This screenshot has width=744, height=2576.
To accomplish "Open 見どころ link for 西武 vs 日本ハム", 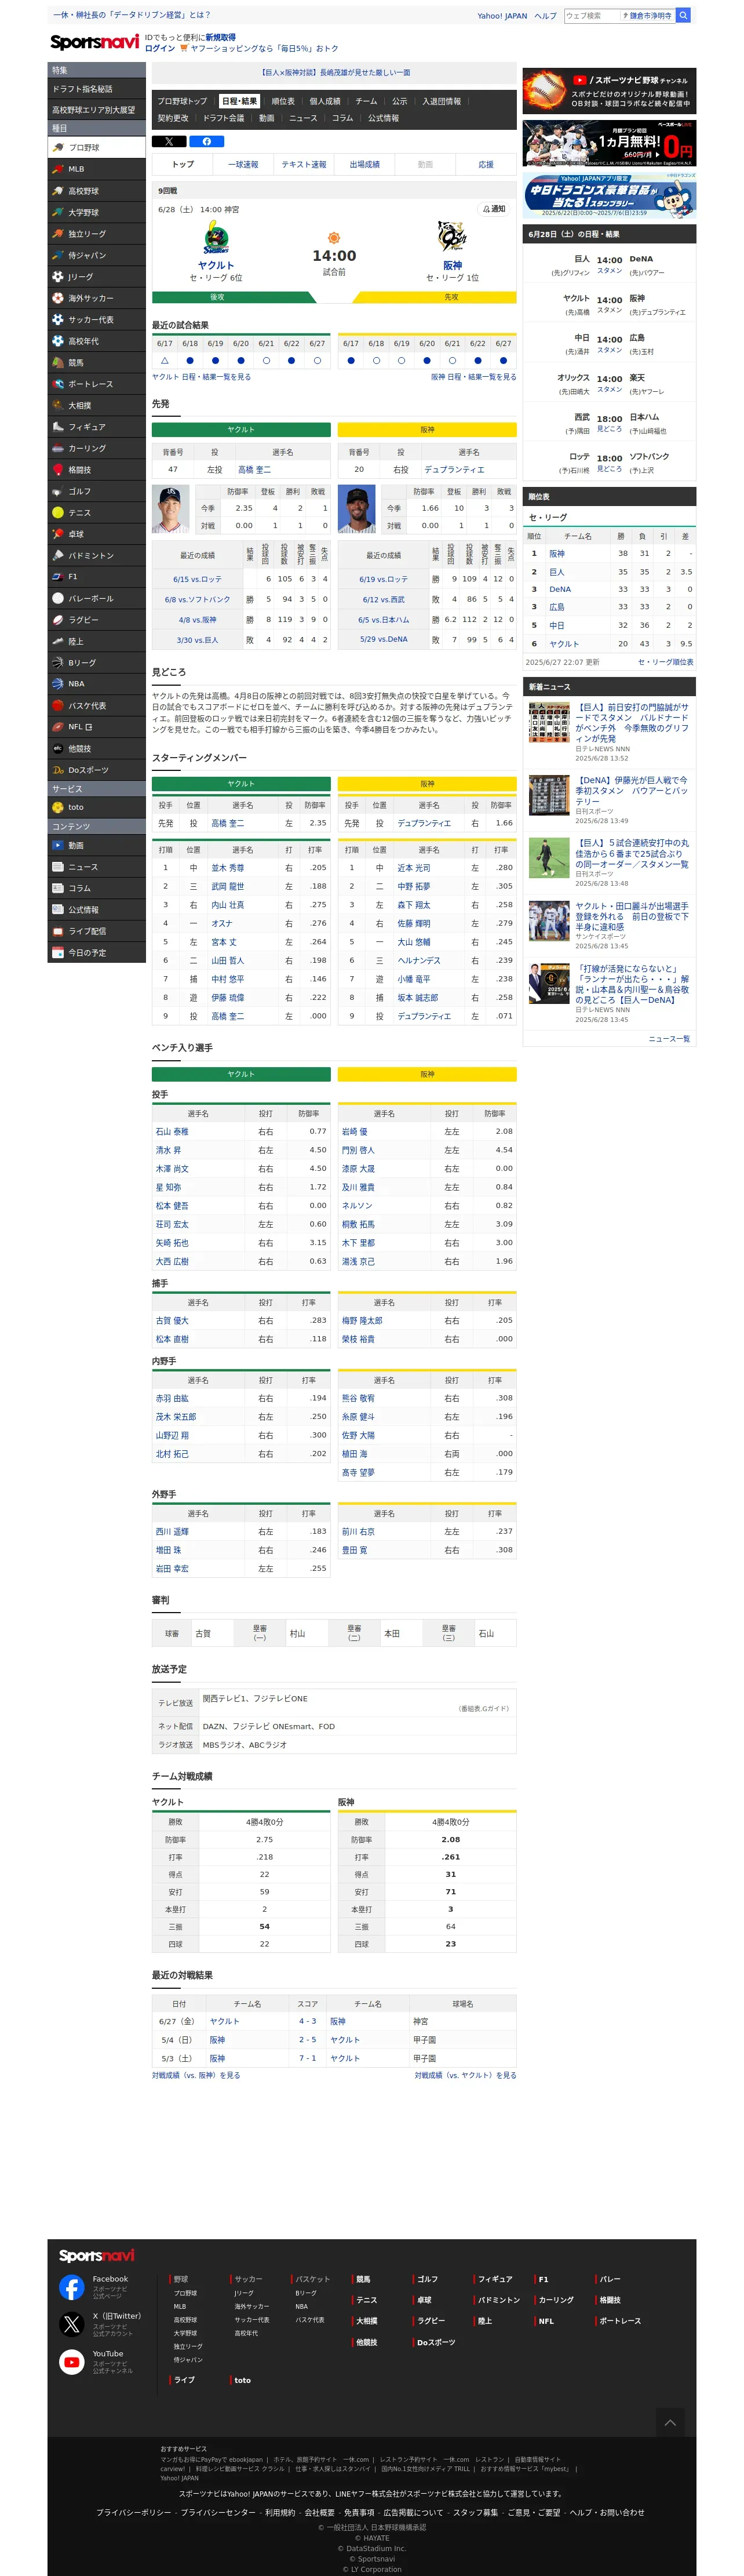I will pyautogui.click(x=609, y=429).
